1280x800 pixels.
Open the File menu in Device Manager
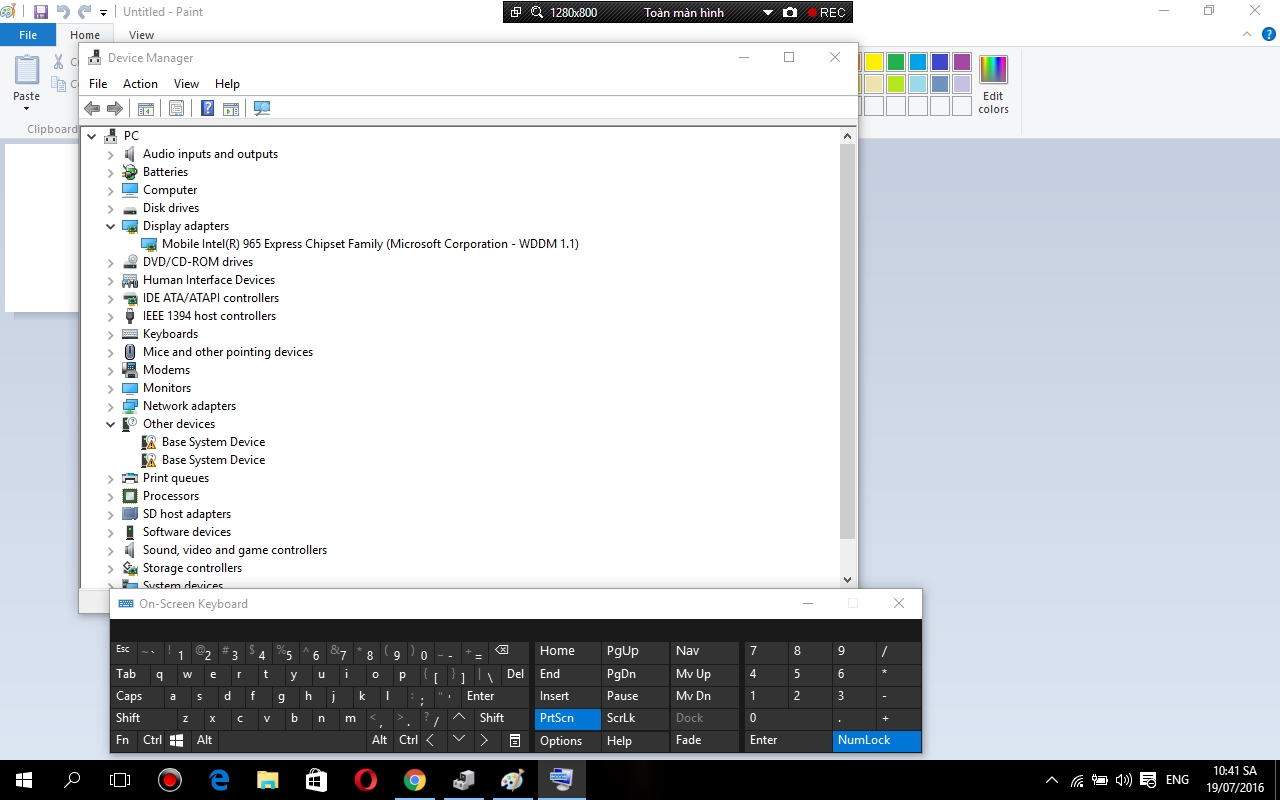[x=98, y=84]
